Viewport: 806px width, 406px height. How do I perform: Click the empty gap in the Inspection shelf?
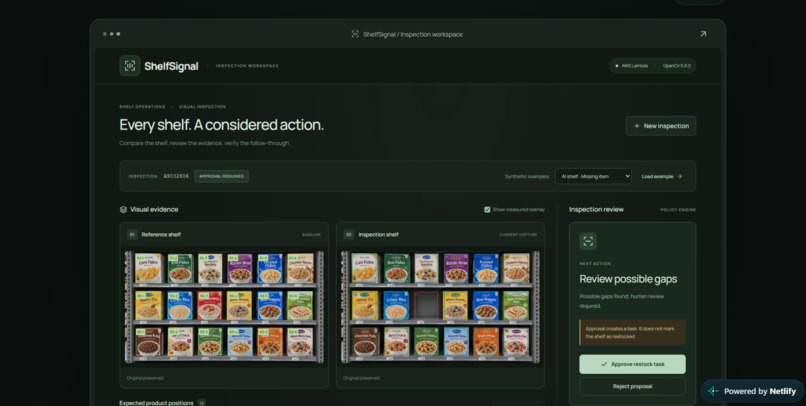coord(426,306)
